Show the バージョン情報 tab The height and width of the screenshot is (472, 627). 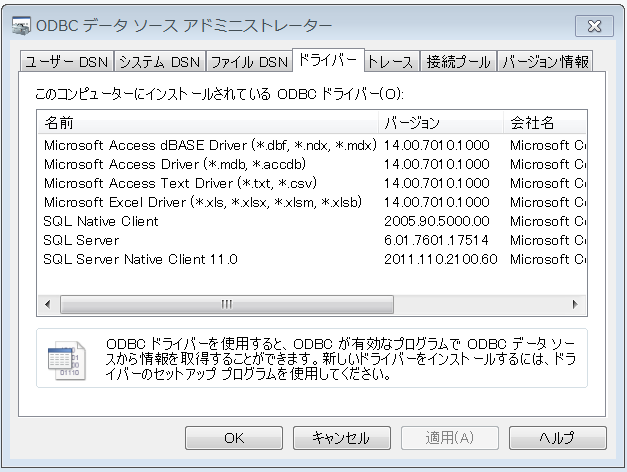[x=545, y=62]
